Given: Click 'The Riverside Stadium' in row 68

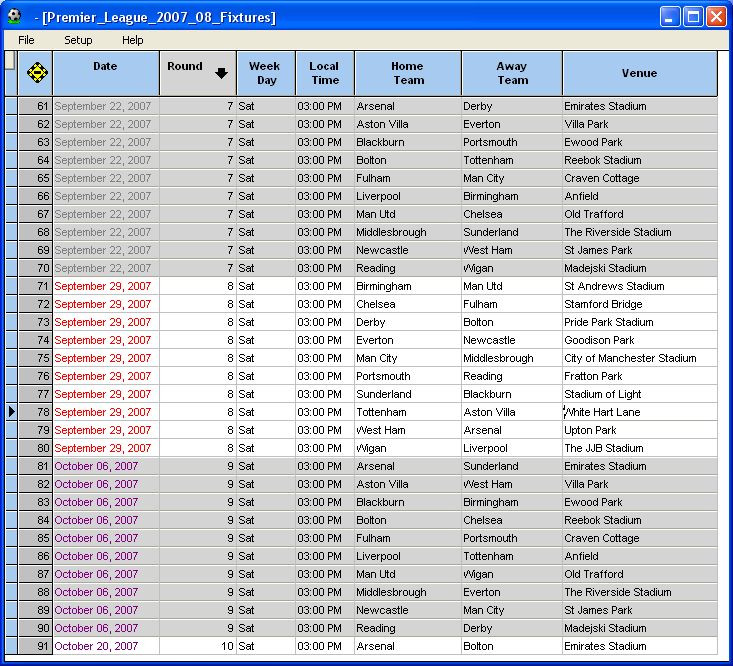Looking at the screenshot, I should (x=640, y=232).
